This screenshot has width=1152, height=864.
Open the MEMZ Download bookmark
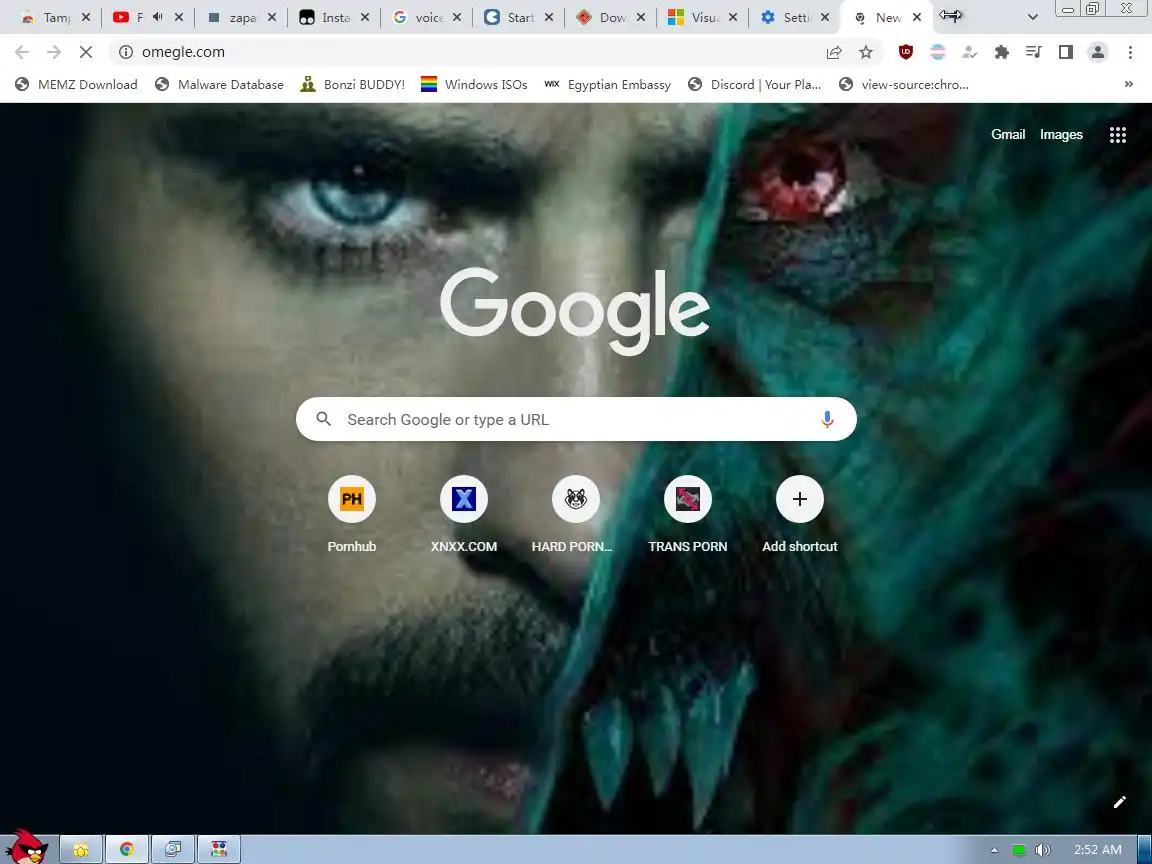coord(76,84)
